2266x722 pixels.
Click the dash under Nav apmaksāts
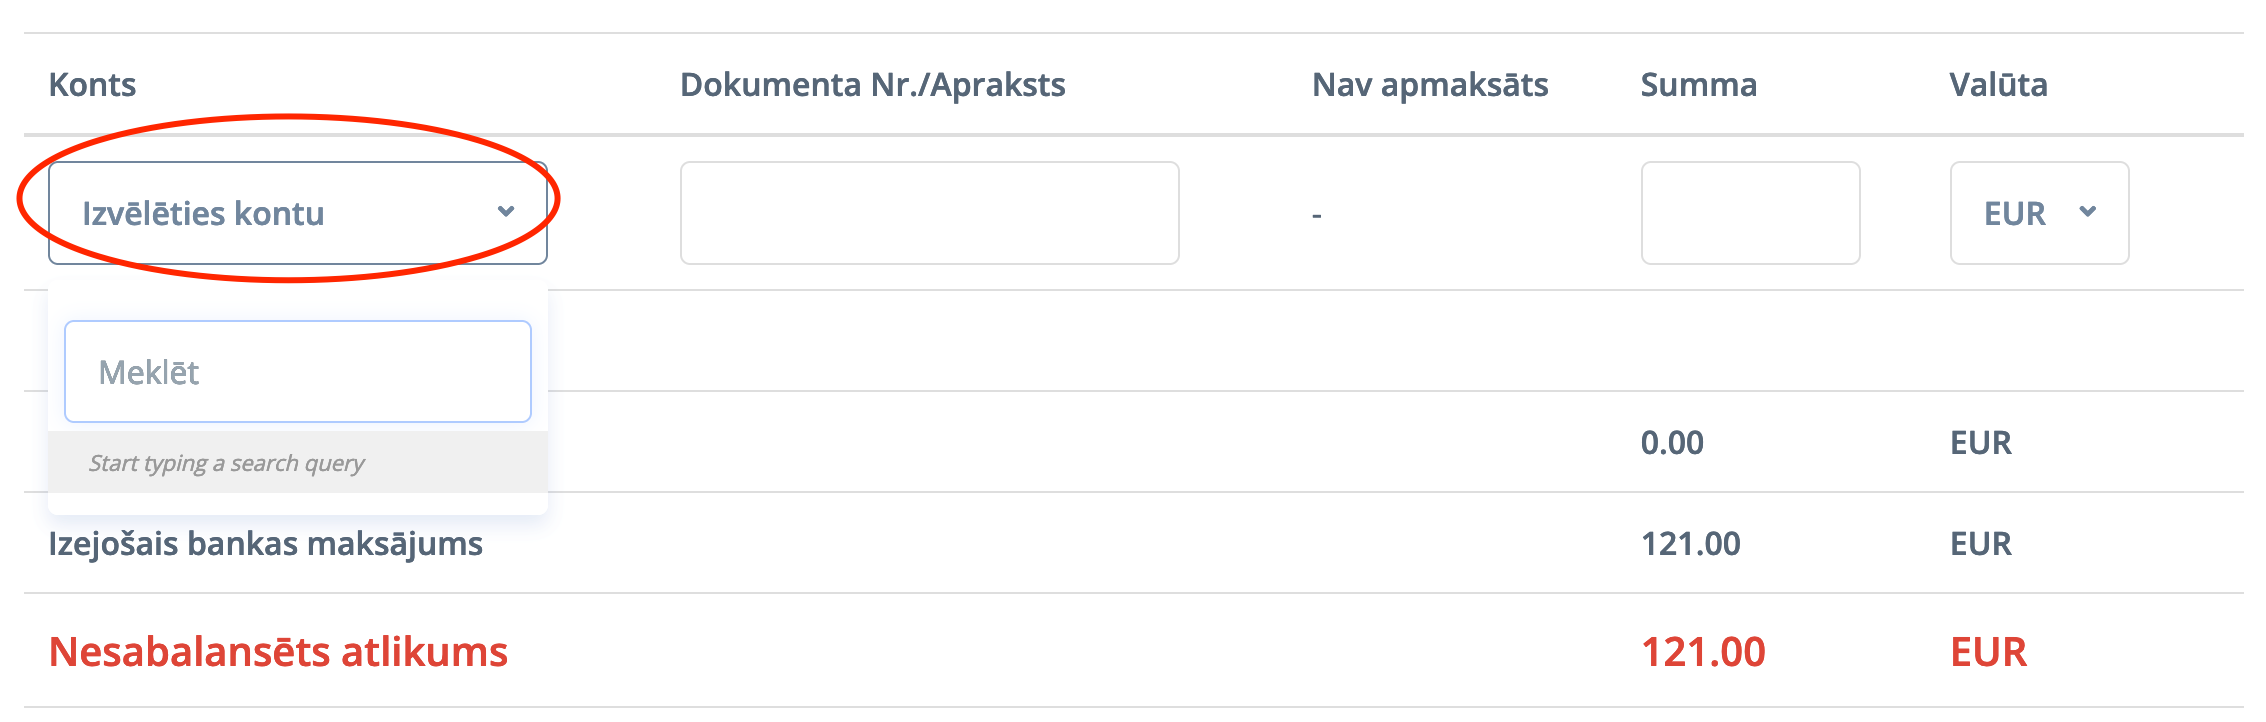[1317, 215]
